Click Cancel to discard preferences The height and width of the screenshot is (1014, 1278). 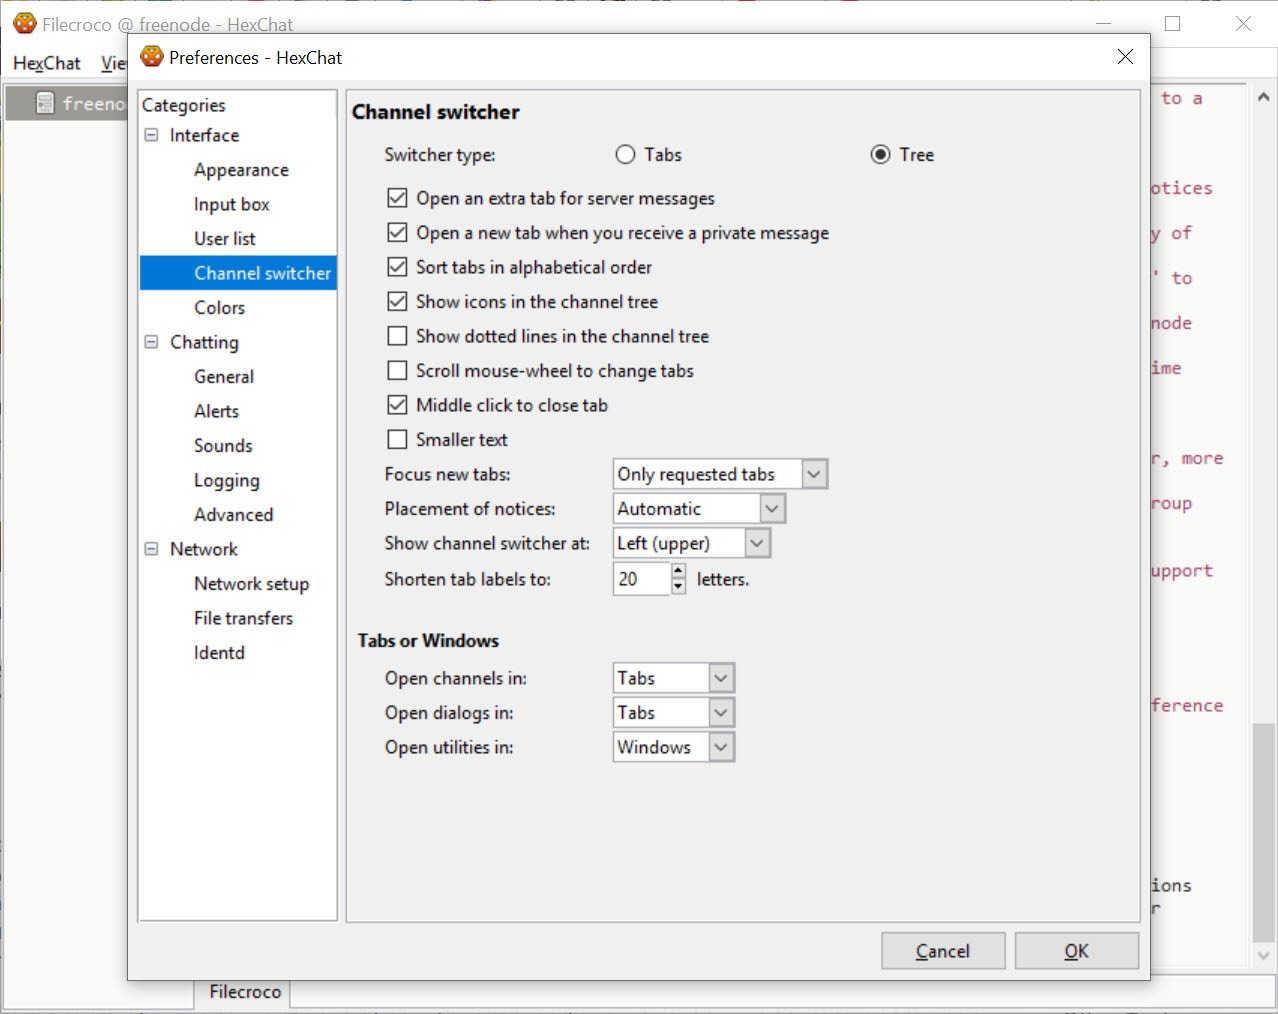[942, 951]
